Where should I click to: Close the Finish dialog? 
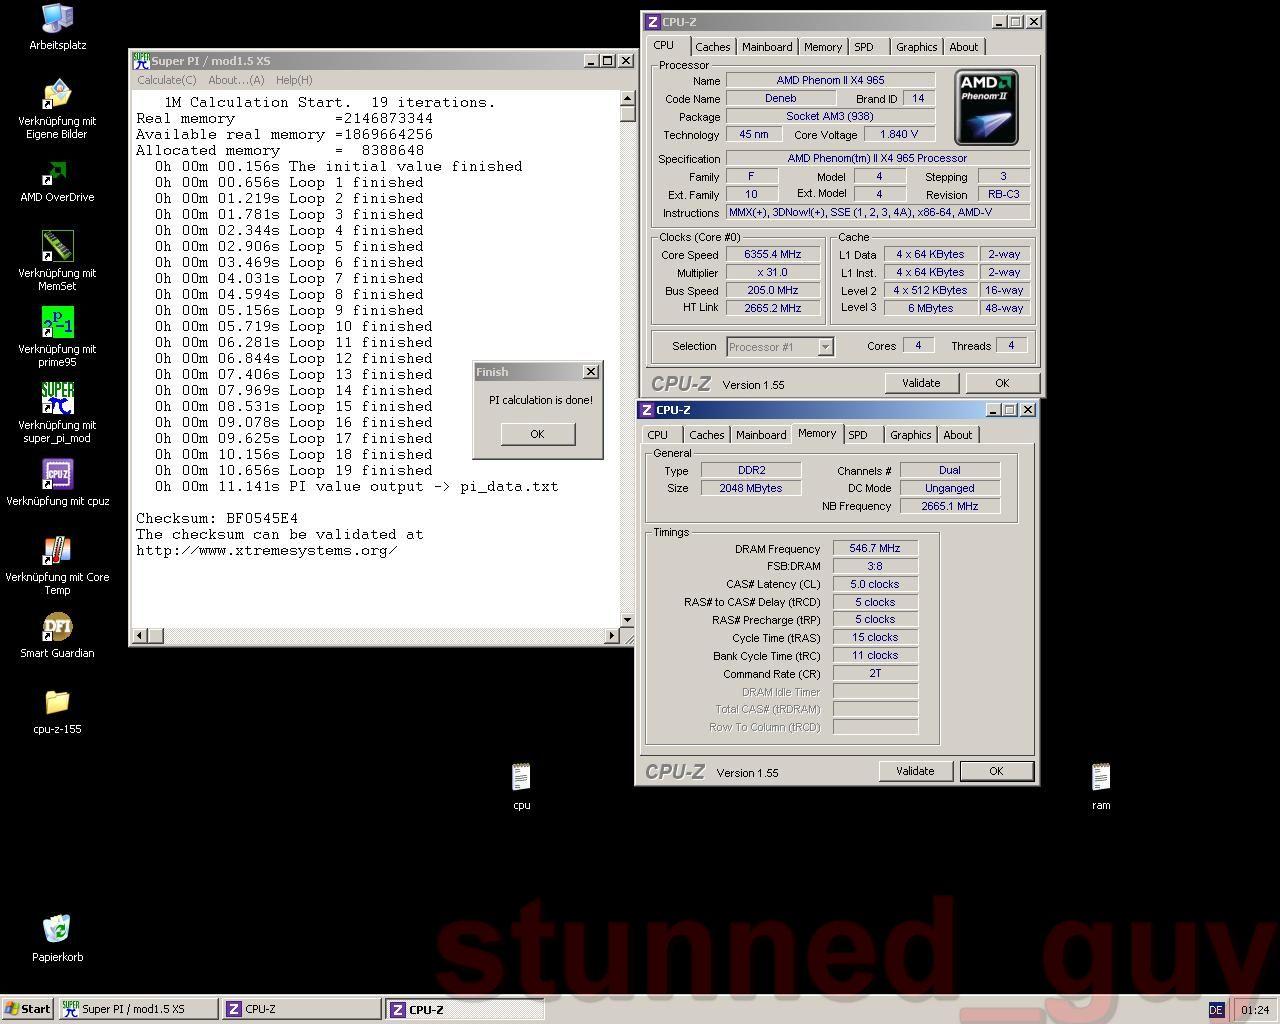coord(591,372)
